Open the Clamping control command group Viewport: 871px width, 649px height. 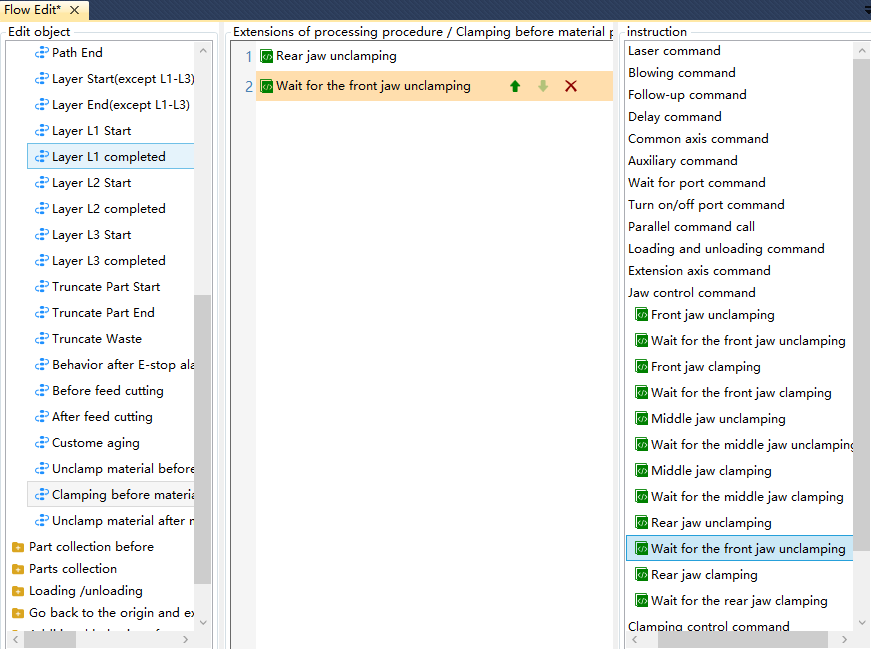click(708, 626)
